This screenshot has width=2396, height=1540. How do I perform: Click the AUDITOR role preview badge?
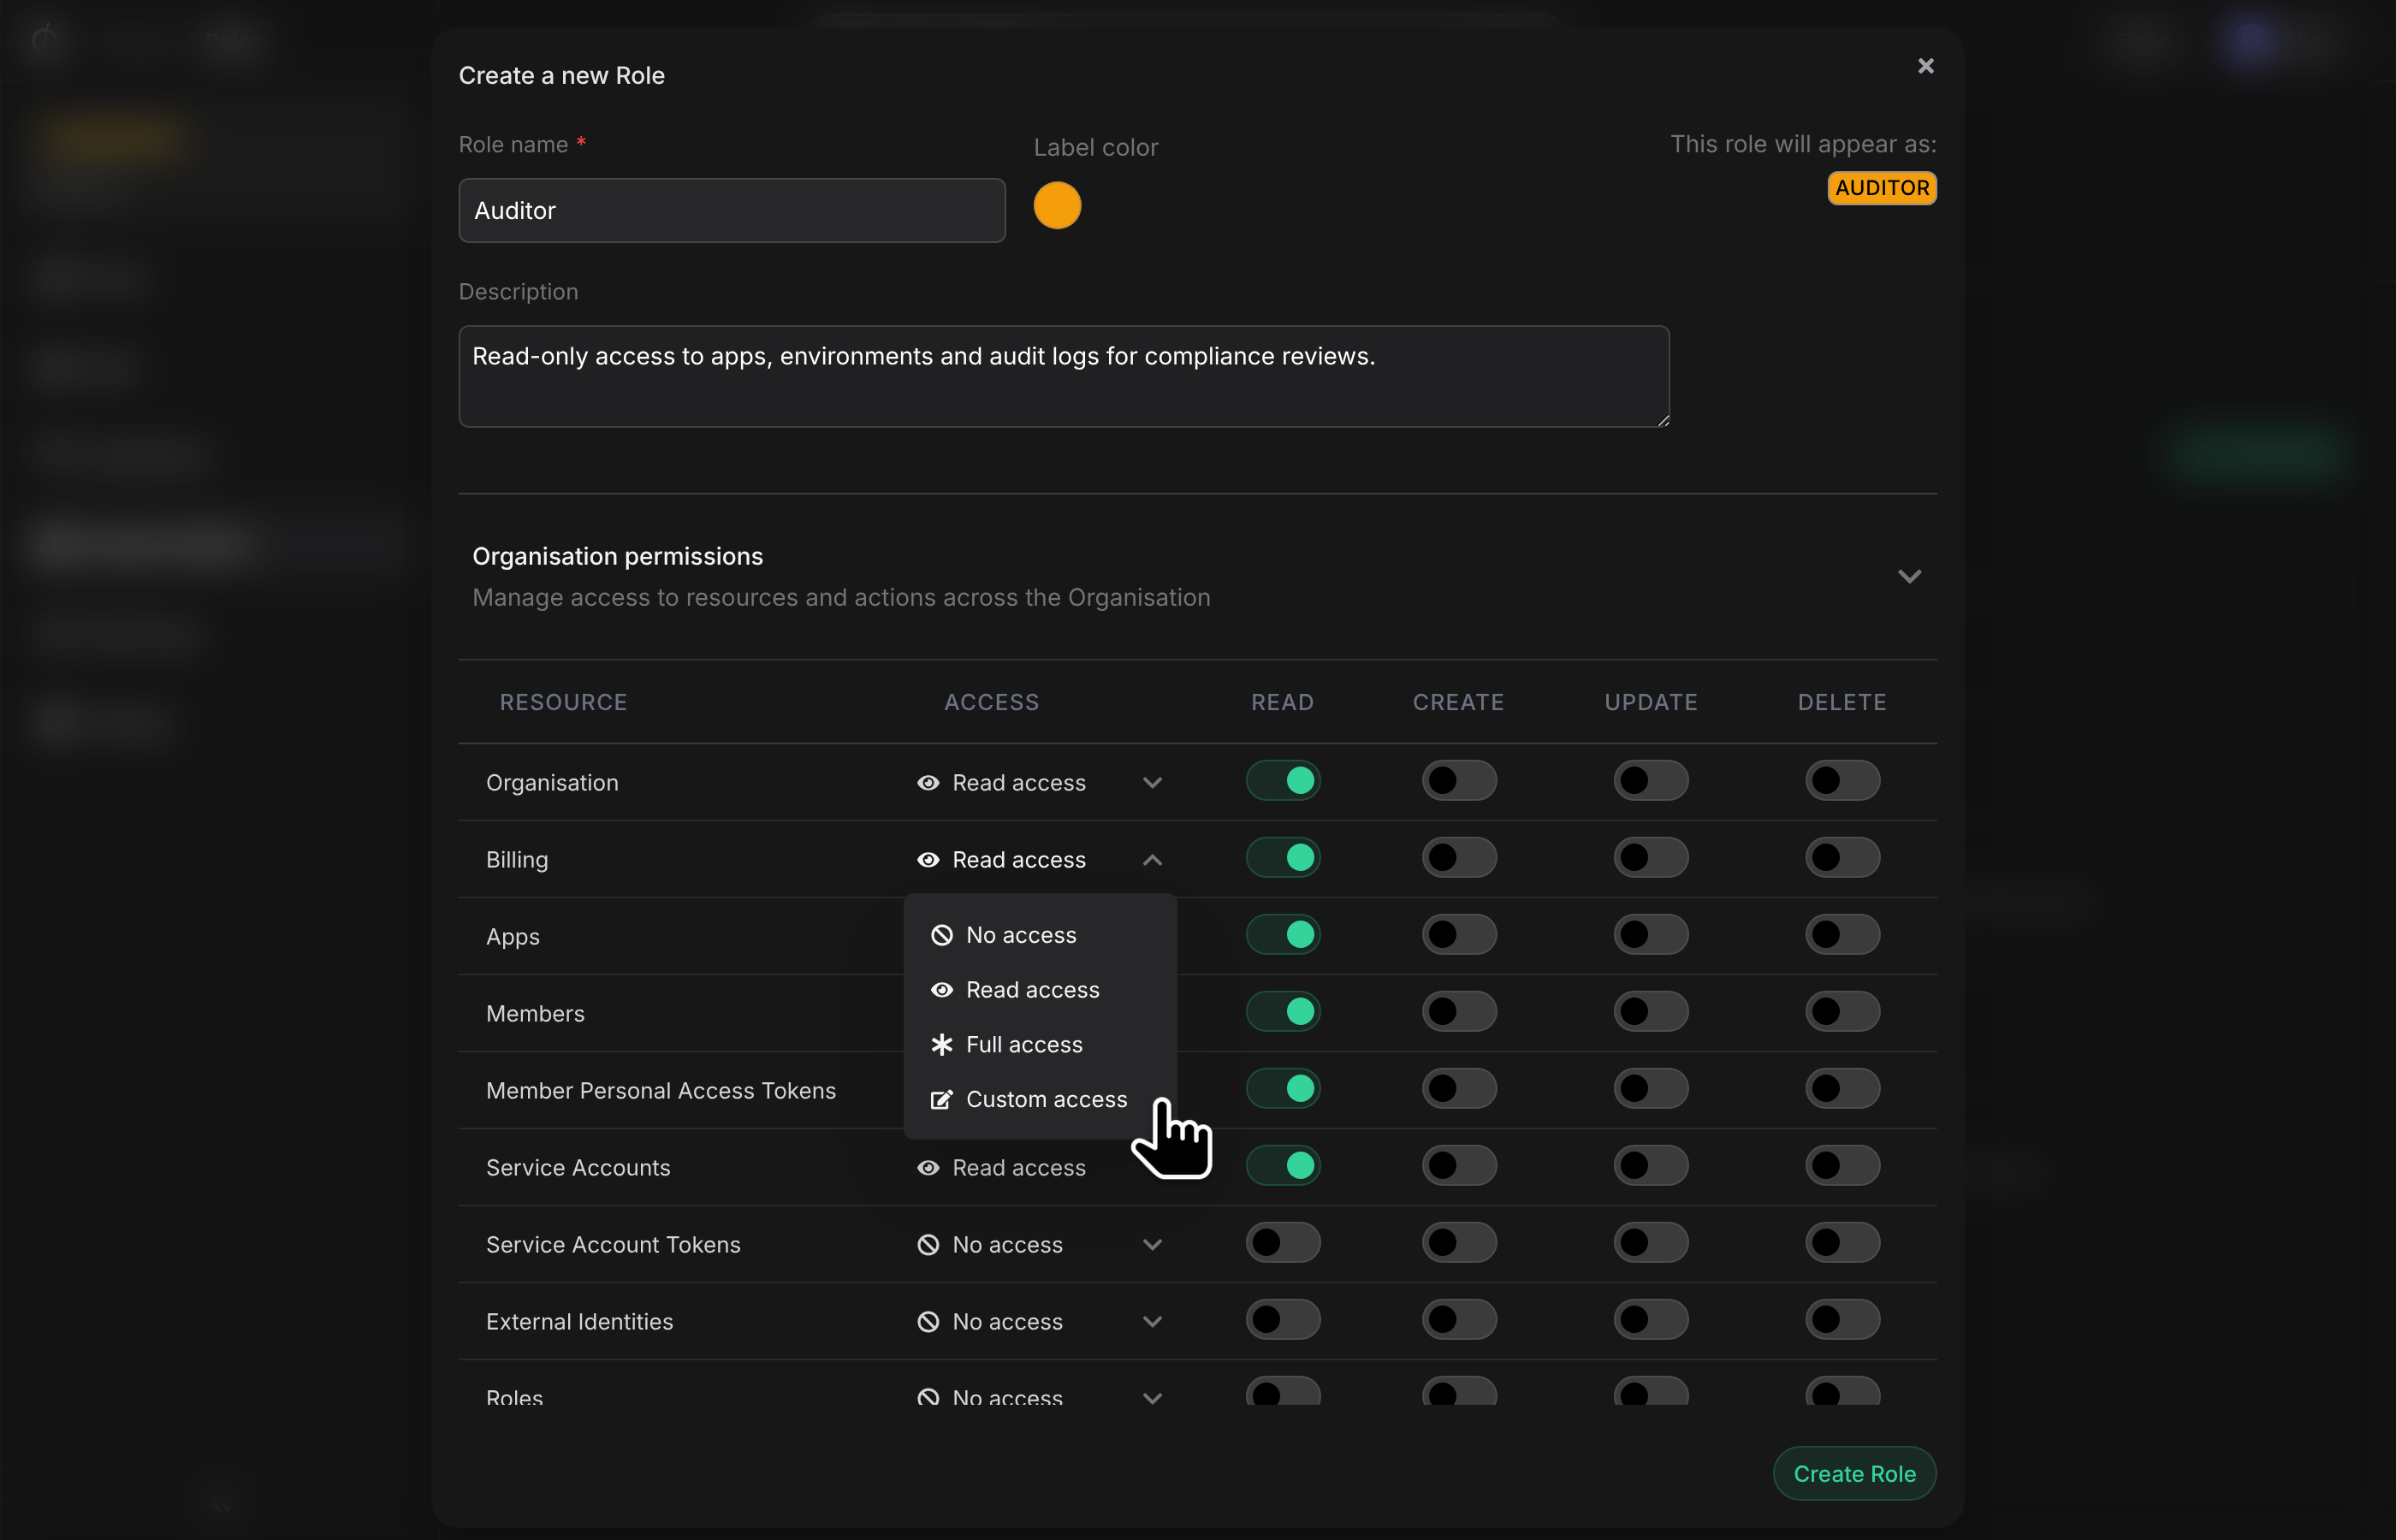coord(1882,188)
